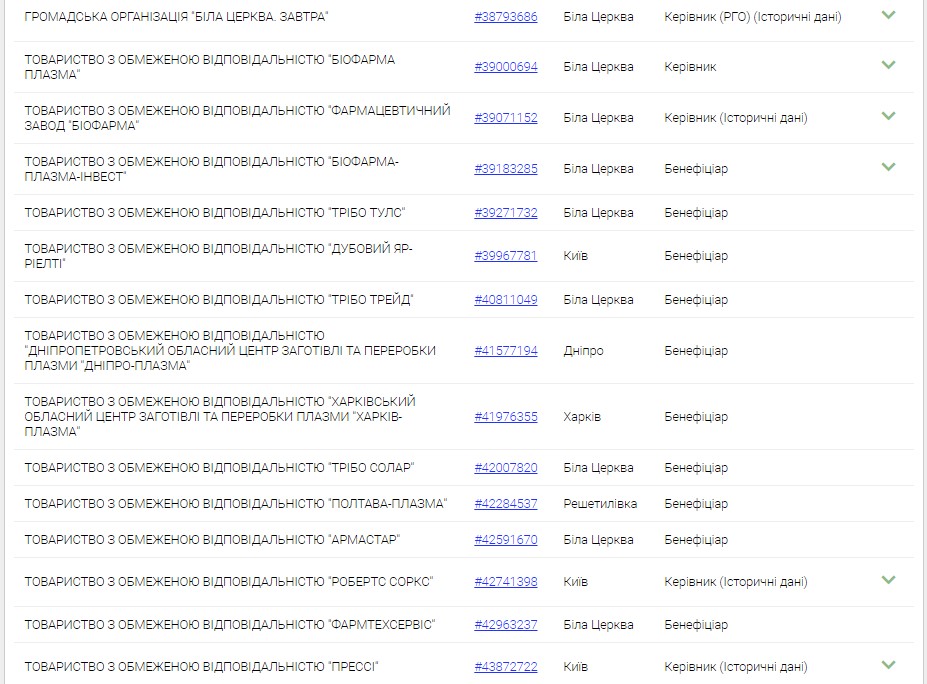Expand the "Робертс Соркс" row chevron
The width and height of the screenshot is (927, 684).
coord(888,580)
